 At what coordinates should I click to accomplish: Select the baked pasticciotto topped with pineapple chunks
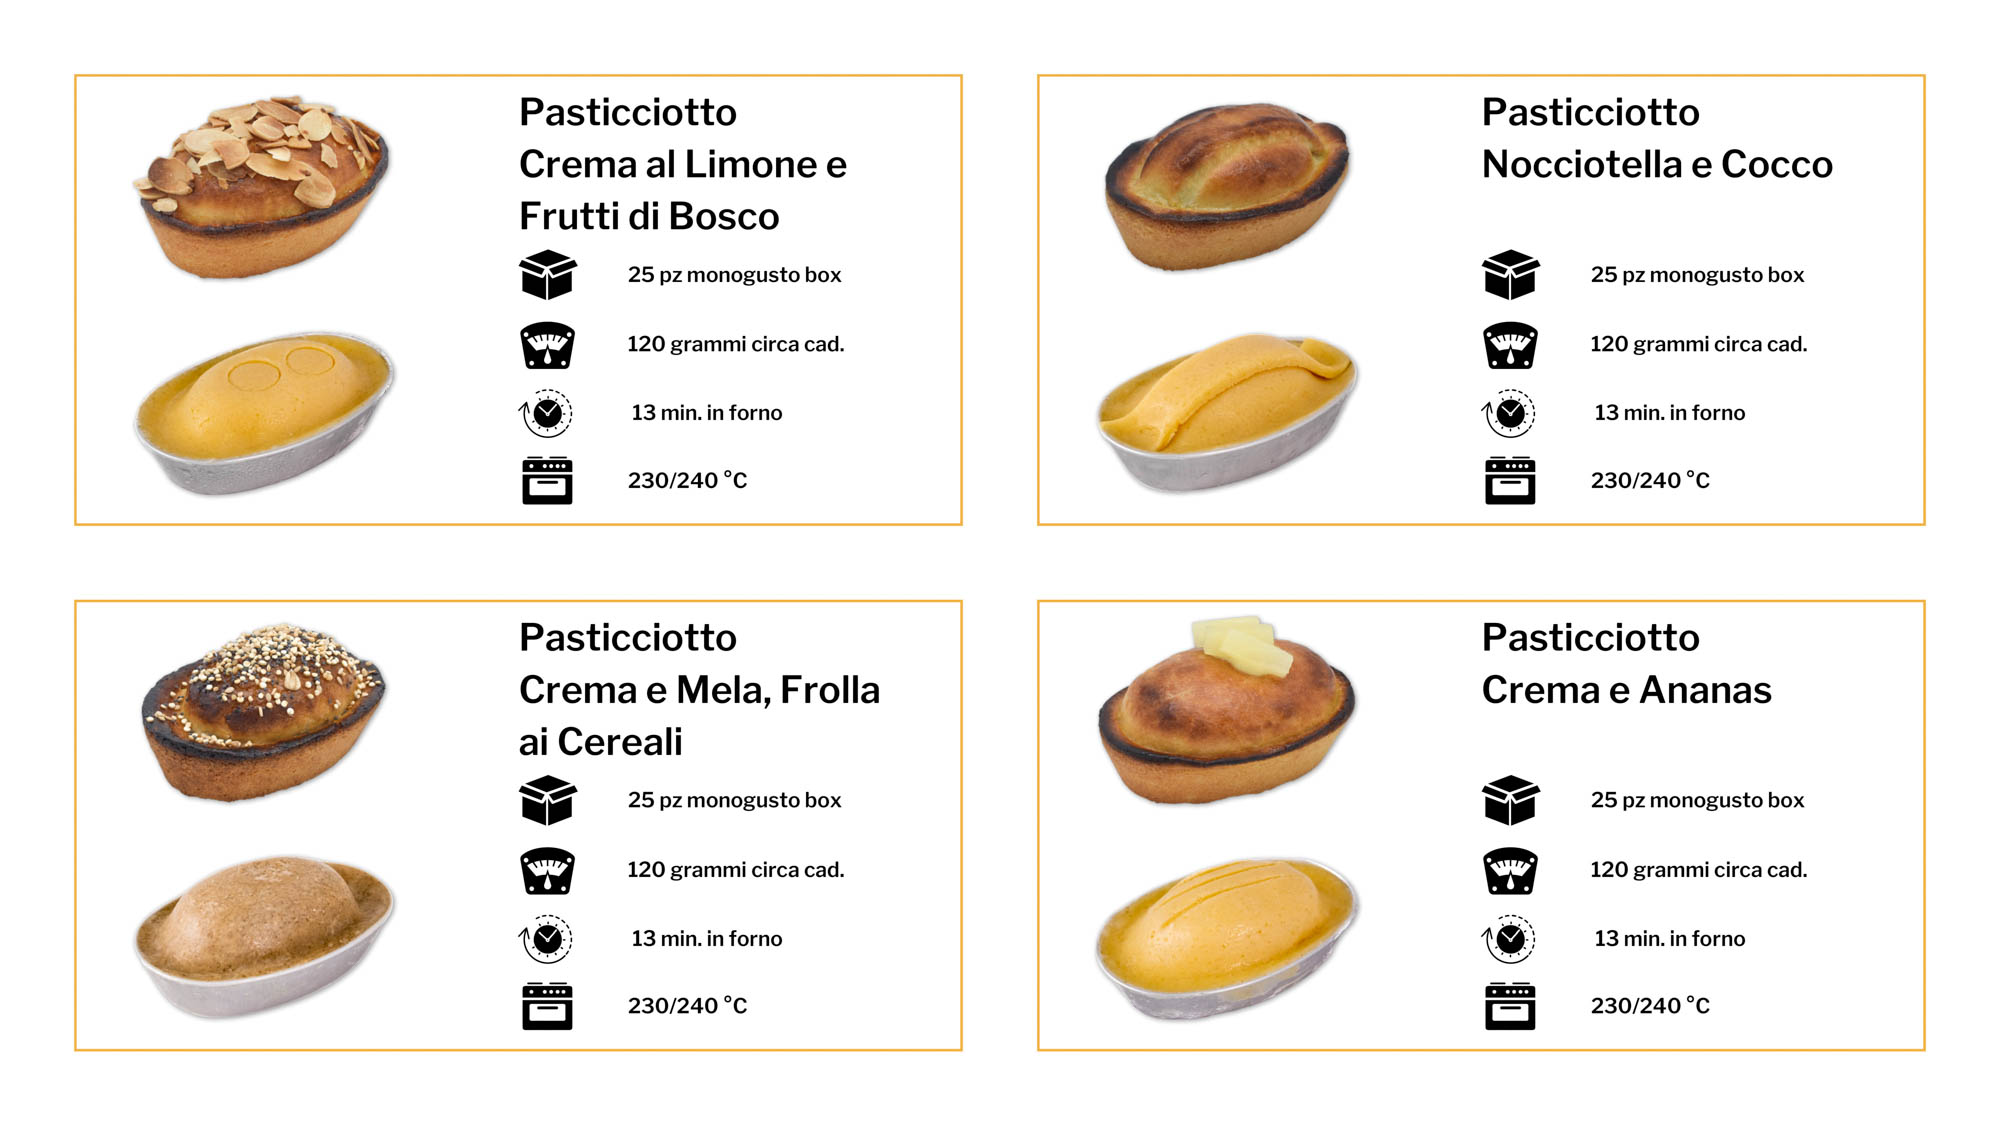pos(1226,710)
